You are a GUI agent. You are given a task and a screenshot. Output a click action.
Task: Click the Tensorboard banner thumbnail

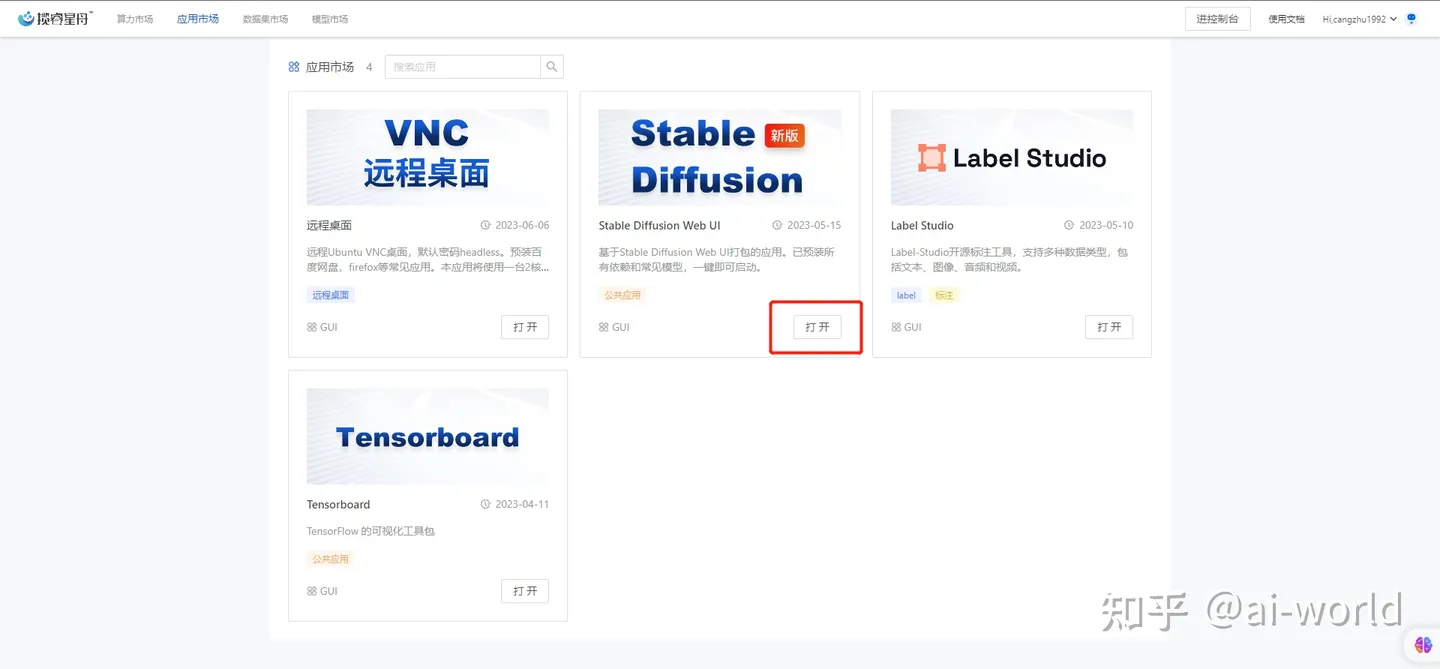(428, 436)
